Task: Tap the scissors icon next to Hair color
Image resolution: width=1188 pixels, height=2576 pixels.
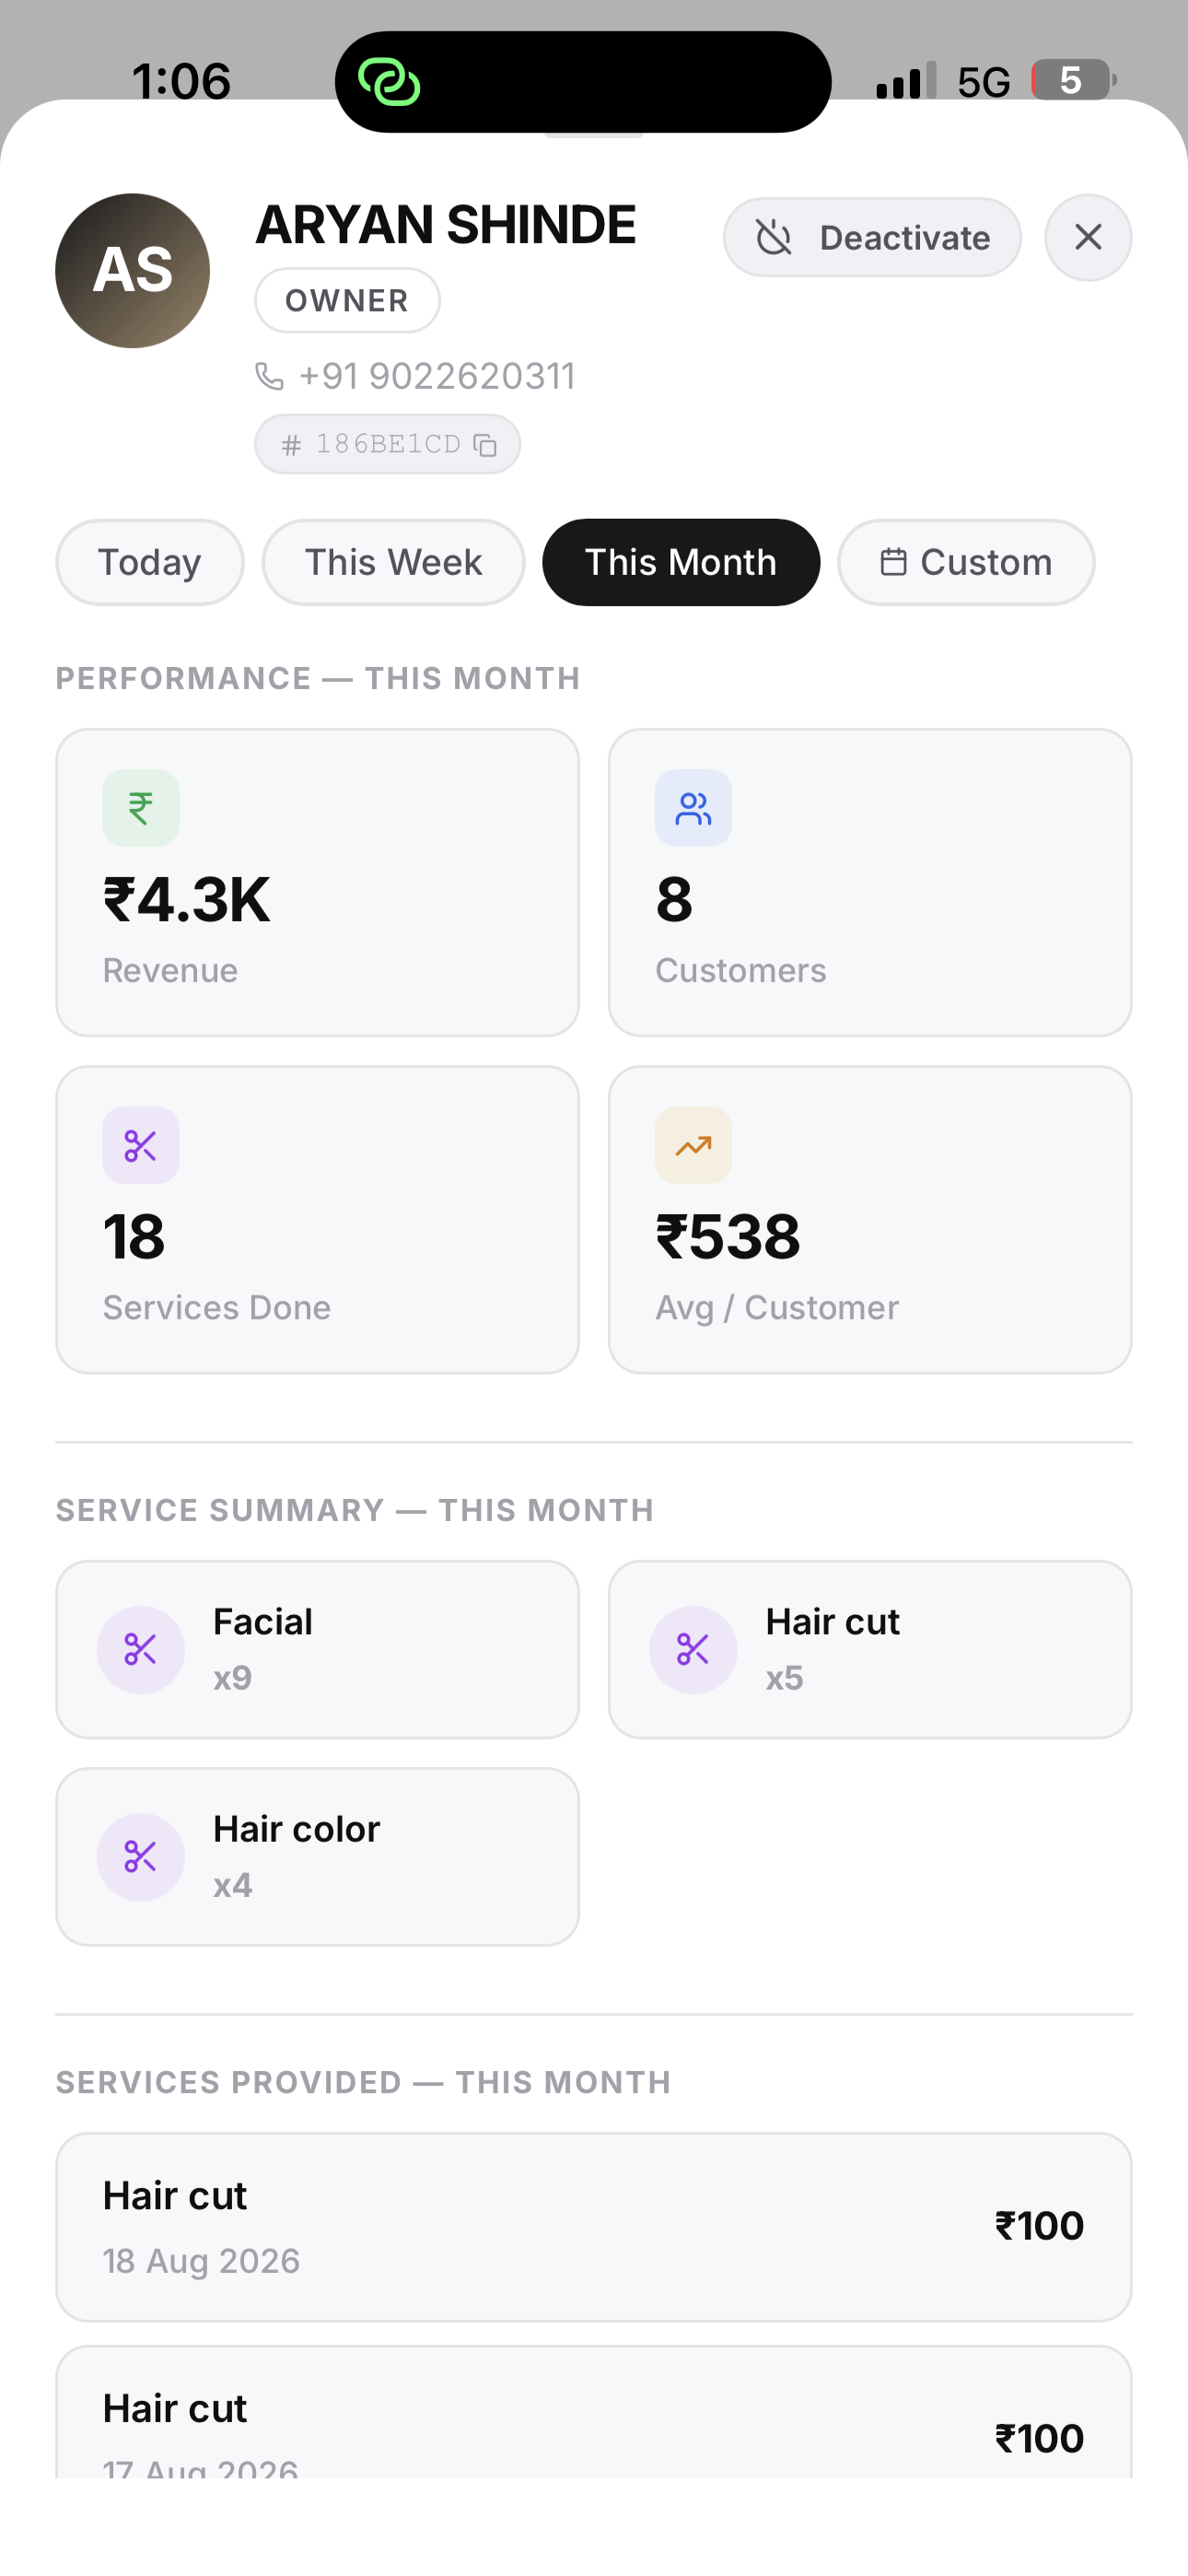Action: point(141,1857)
